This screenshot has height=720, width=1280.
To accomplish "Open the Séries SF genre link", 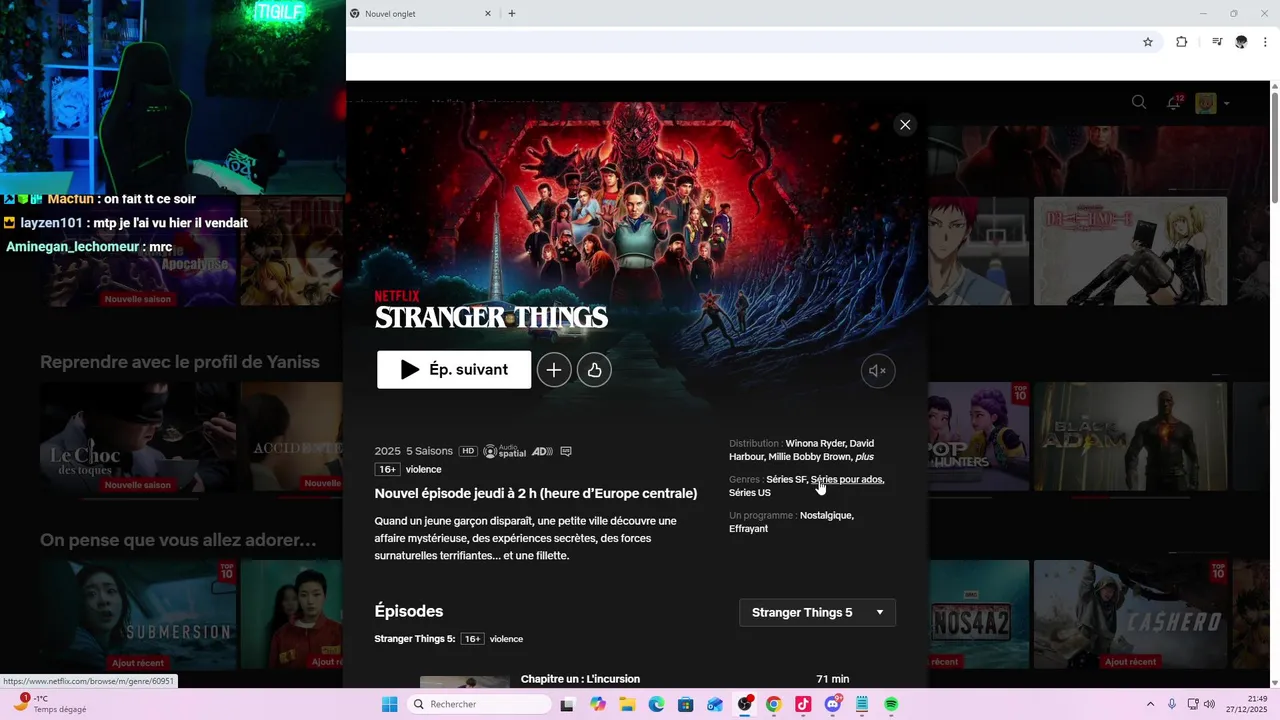I will tap(786, 480).
